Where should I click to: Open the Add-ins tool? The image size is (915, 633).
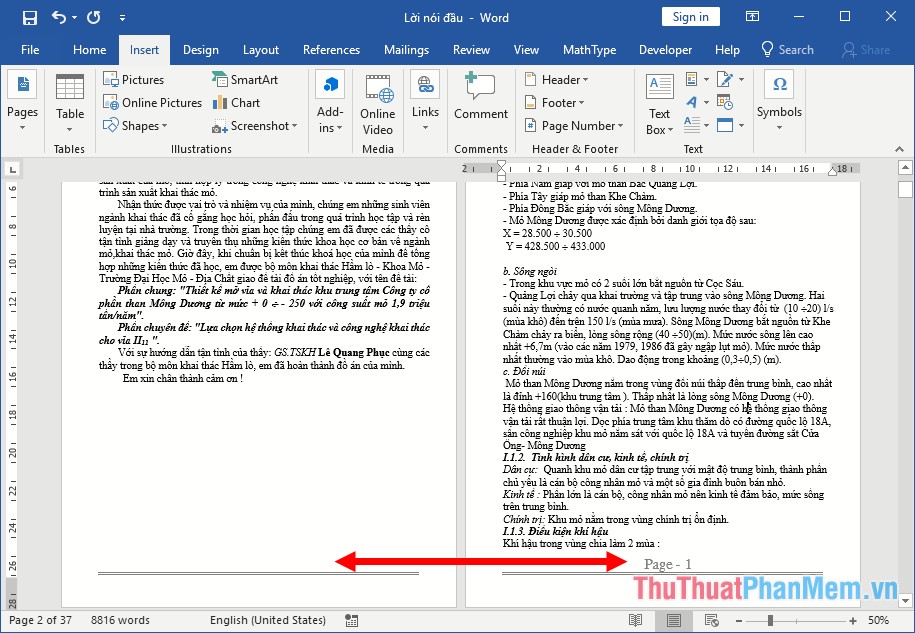click(x=330, y=102)
